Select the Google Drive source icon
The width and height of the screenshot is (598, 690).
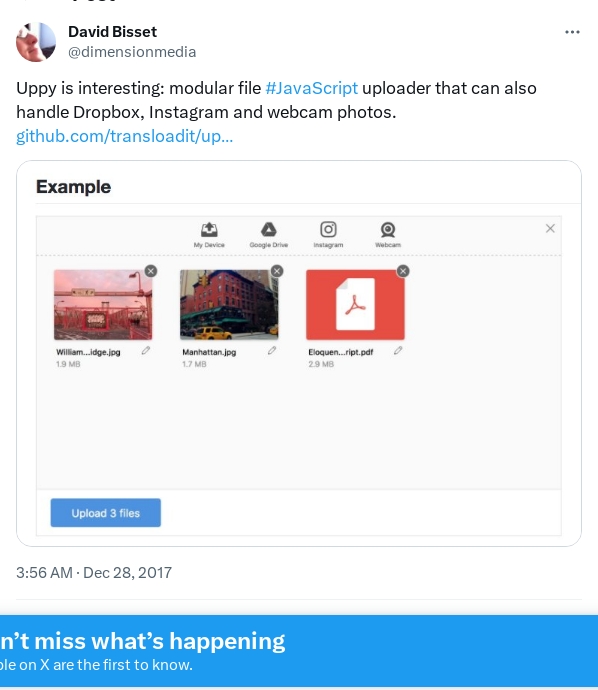268,229
